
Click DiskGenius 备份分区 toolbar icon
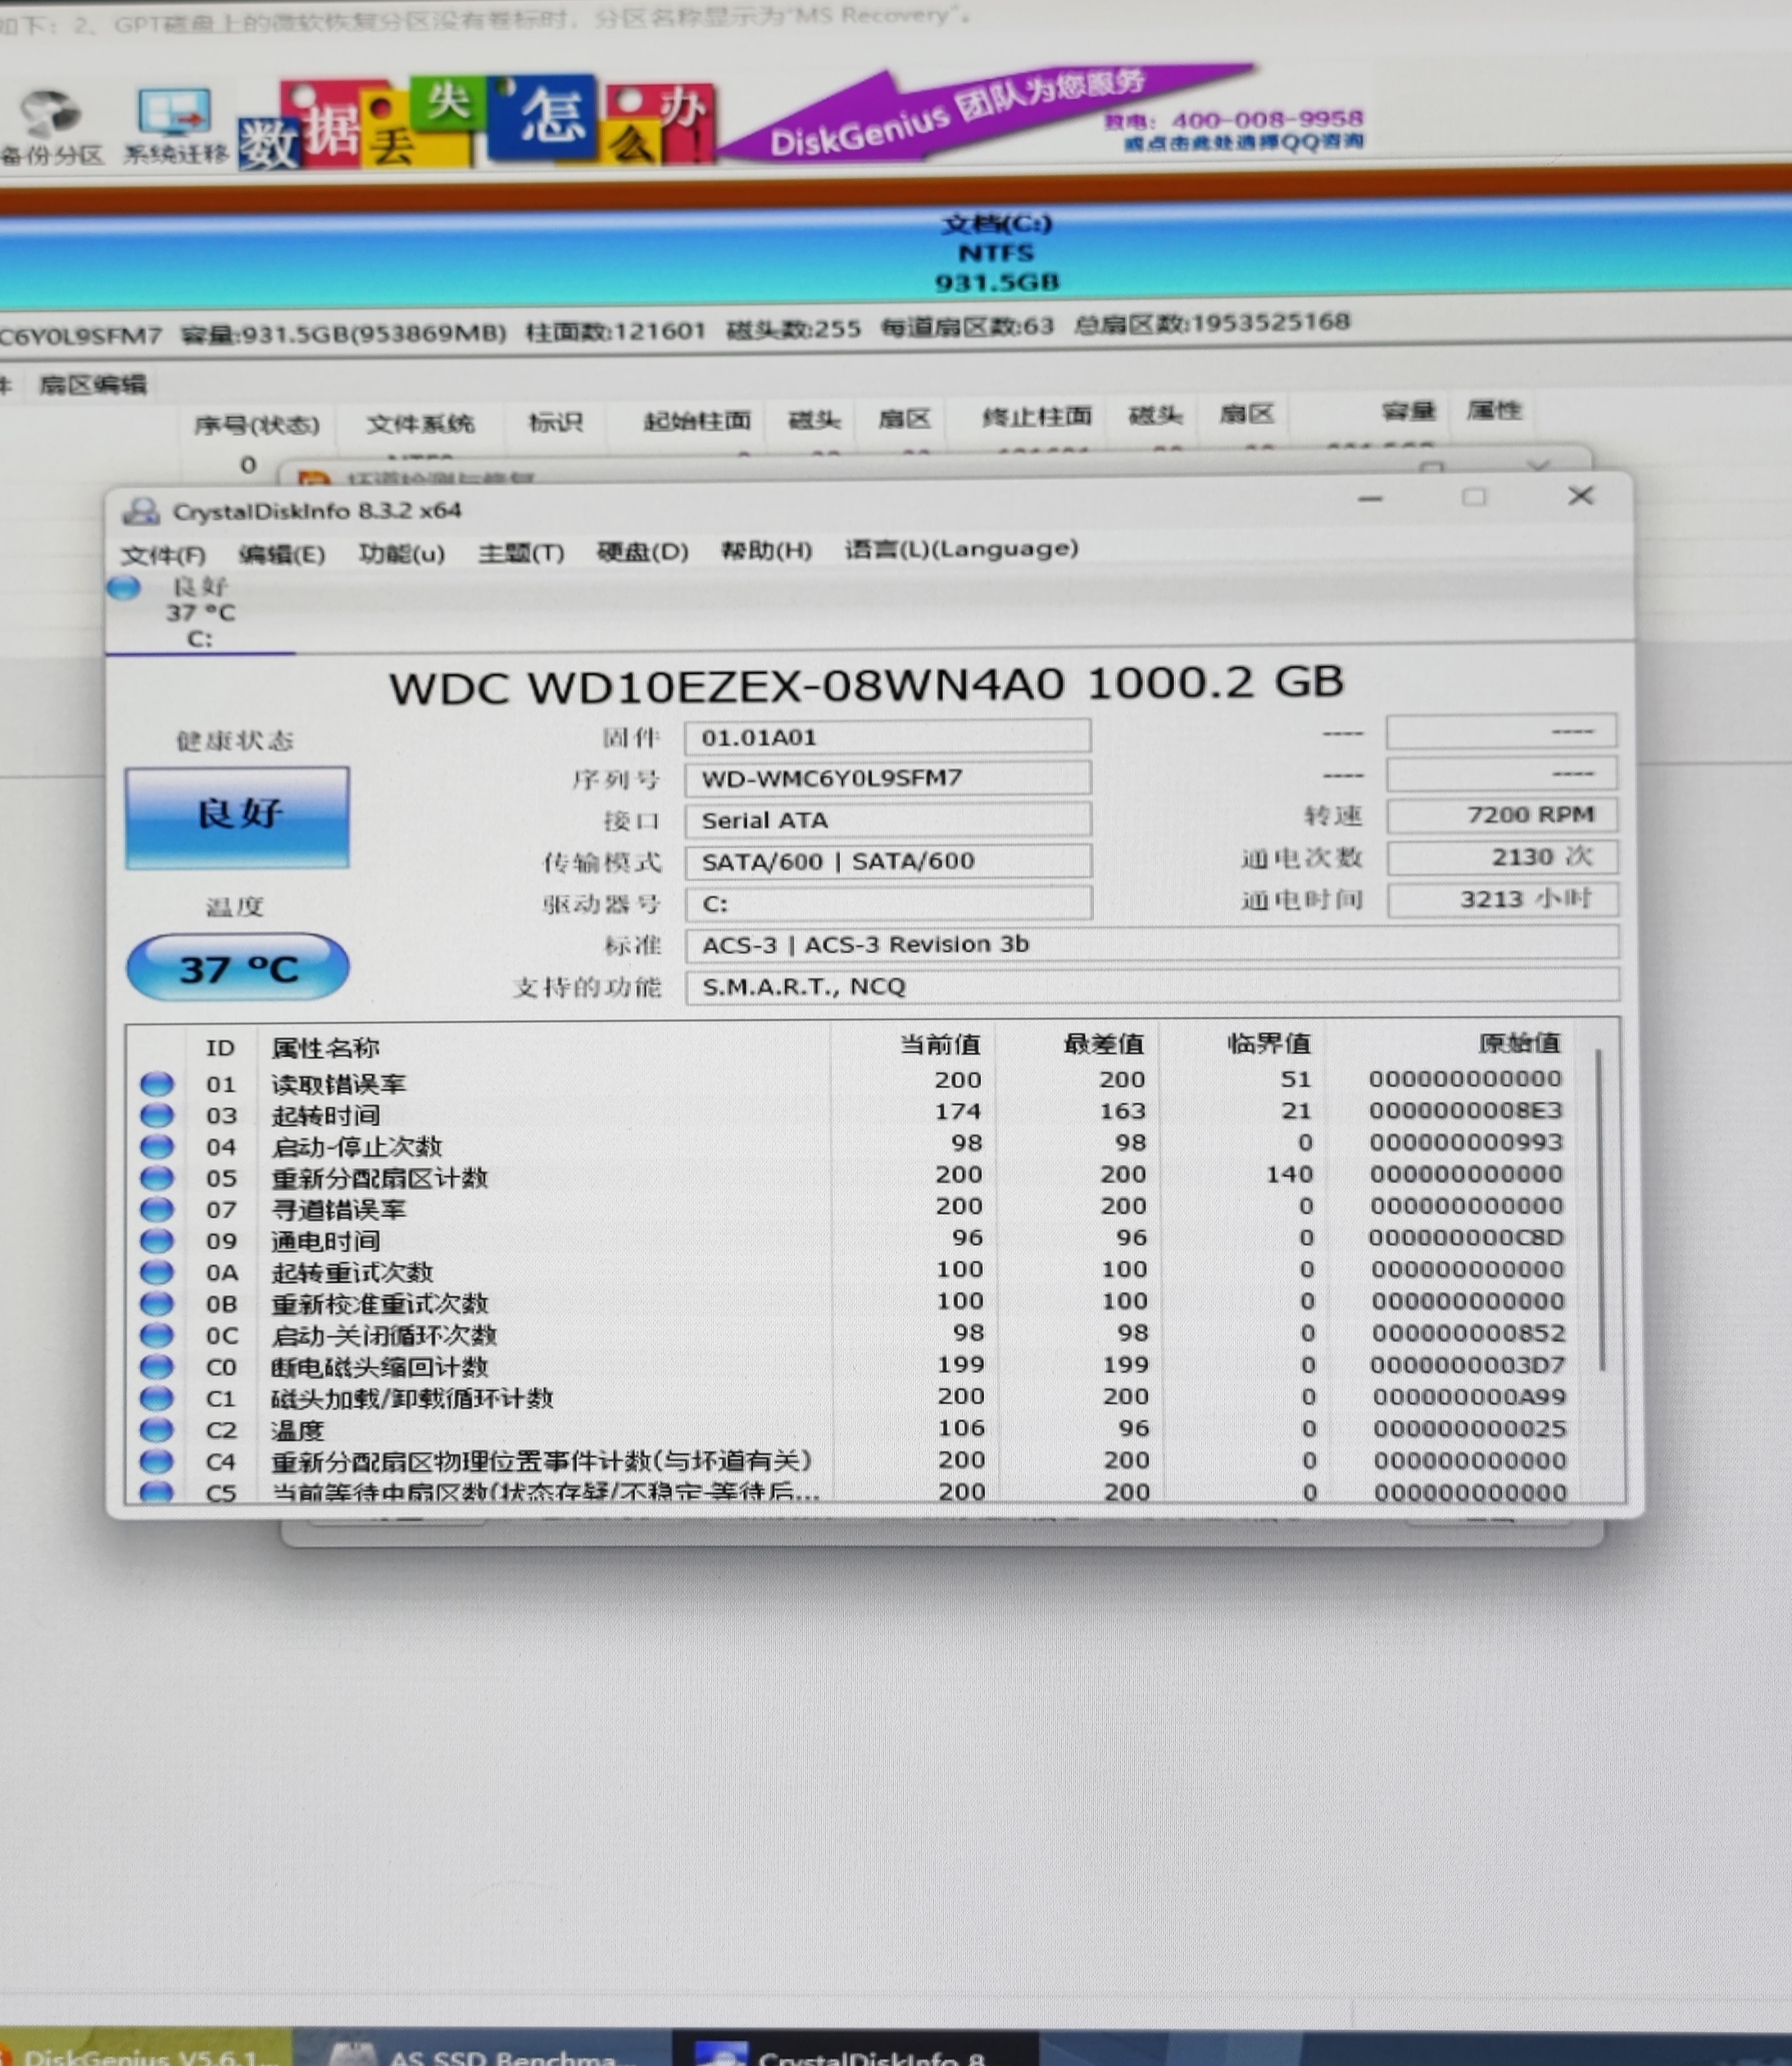coord(50,126)
